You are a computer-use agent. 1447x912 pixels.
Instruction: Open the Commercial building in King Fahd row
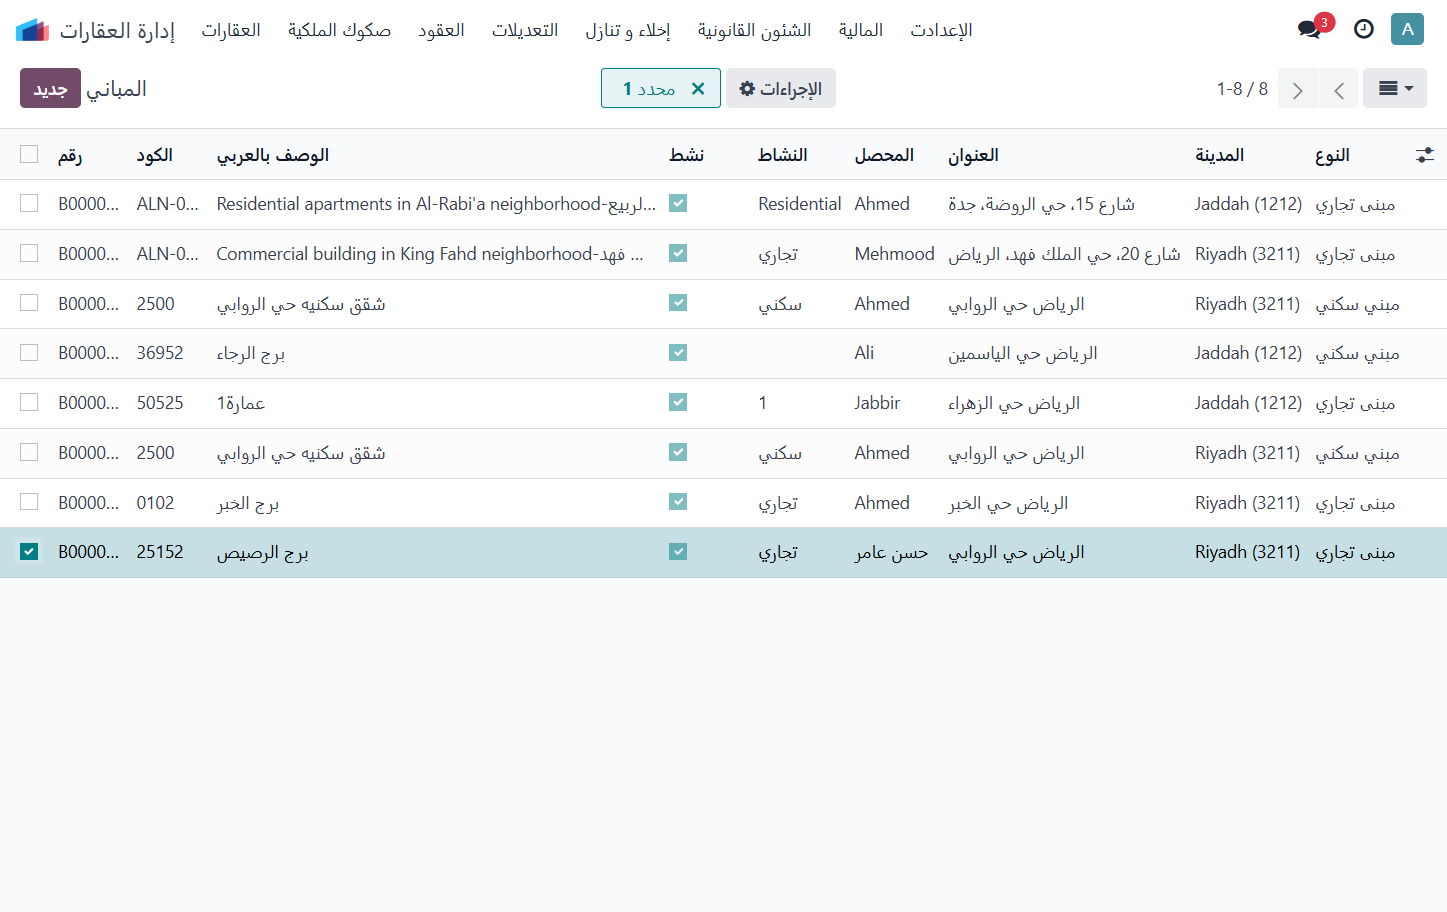click(x=723, y=254)
